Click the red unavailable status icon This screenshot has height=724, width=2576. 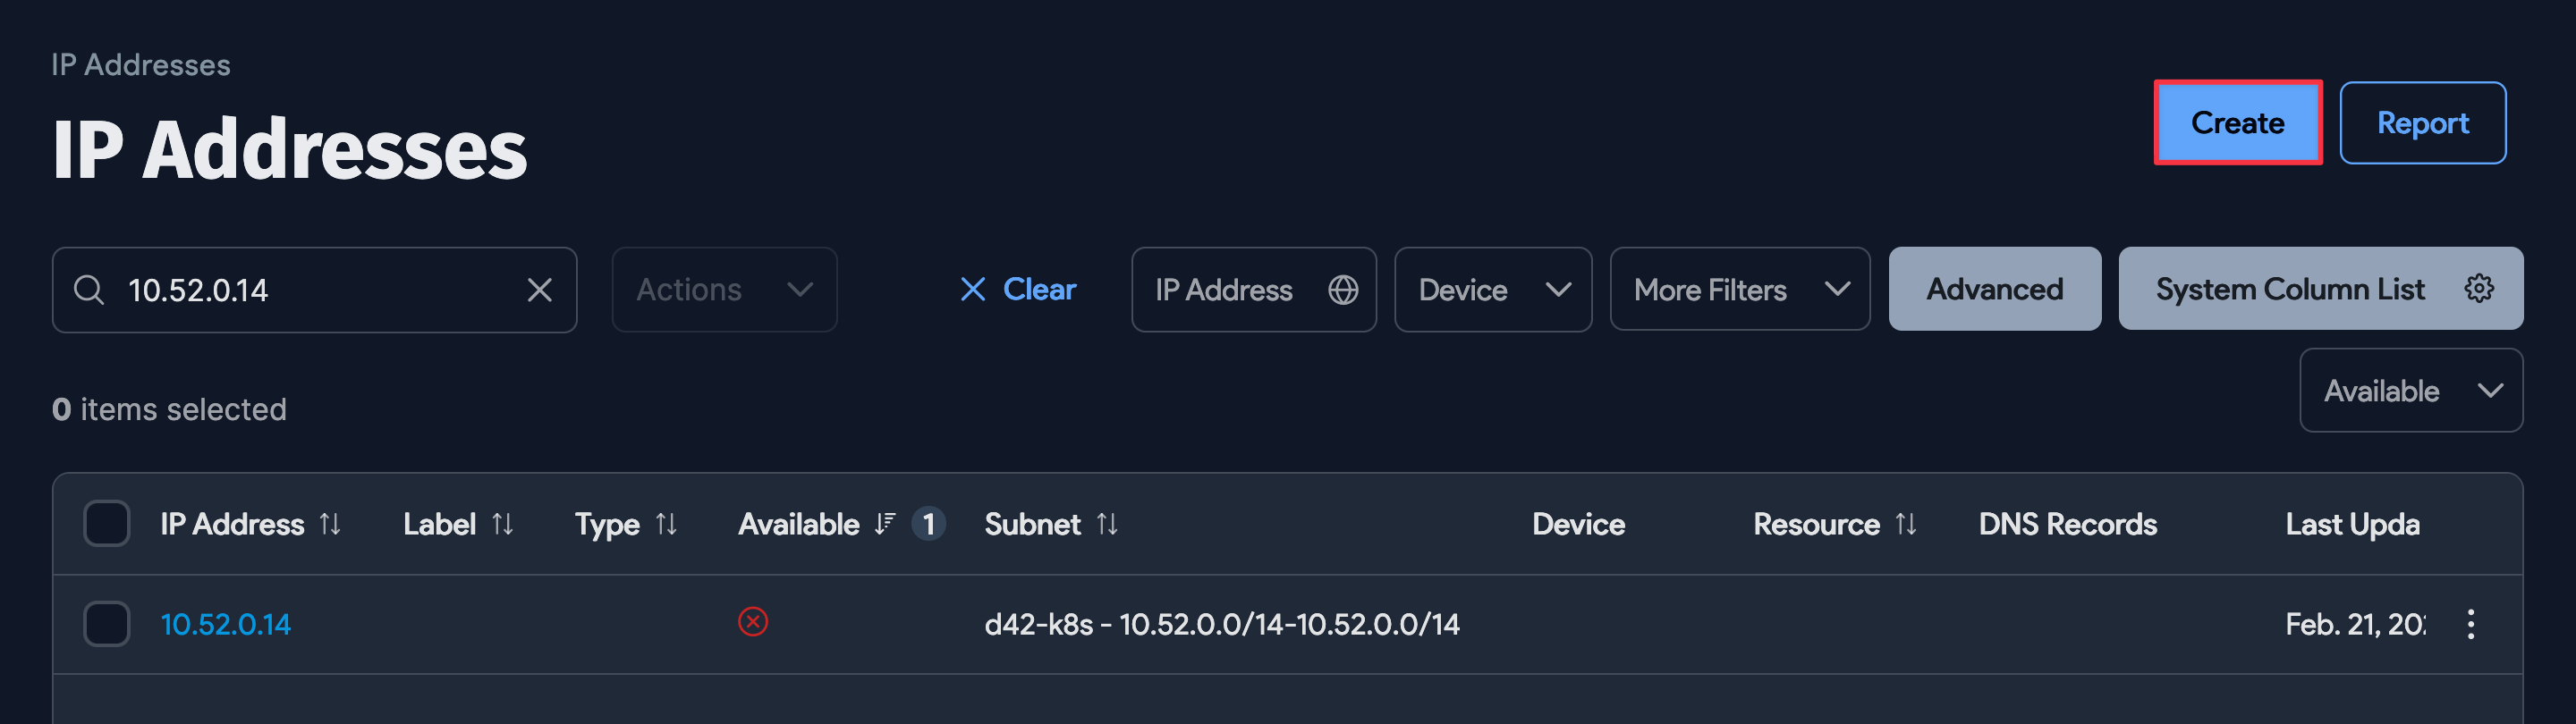point(753,623)
